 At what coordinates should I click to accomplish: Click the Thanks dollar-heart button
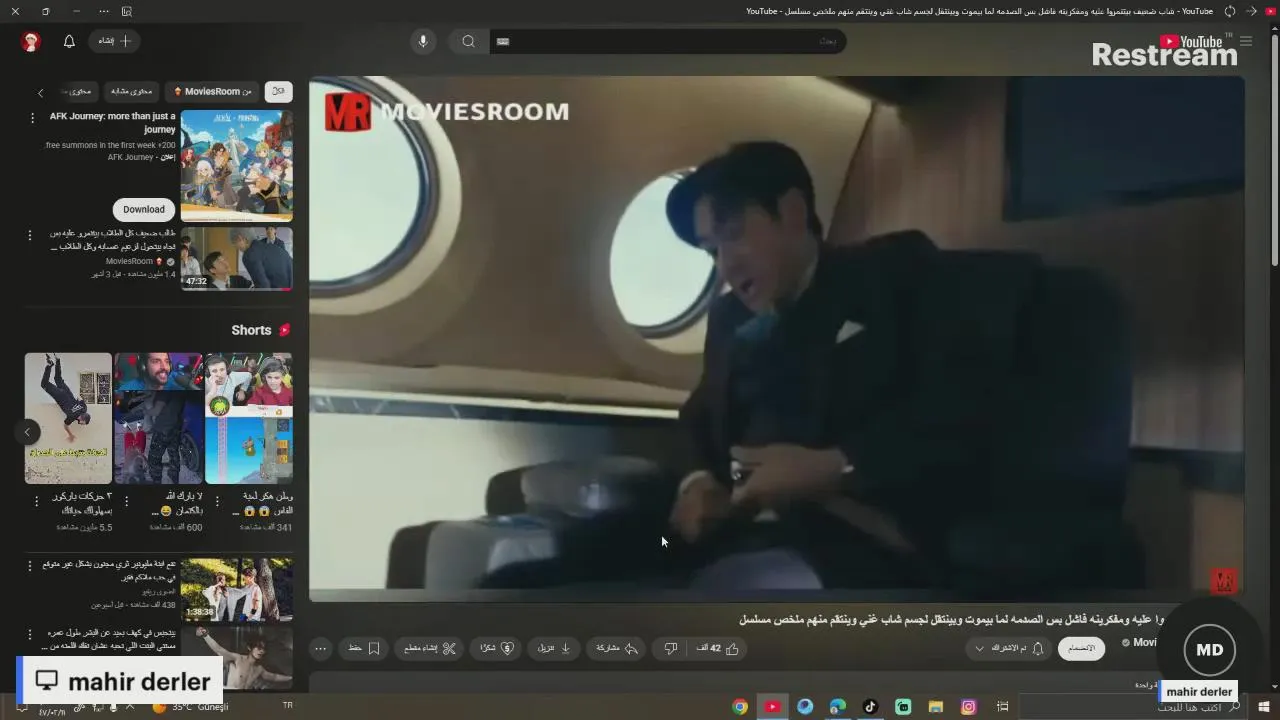tap(497, 648)
